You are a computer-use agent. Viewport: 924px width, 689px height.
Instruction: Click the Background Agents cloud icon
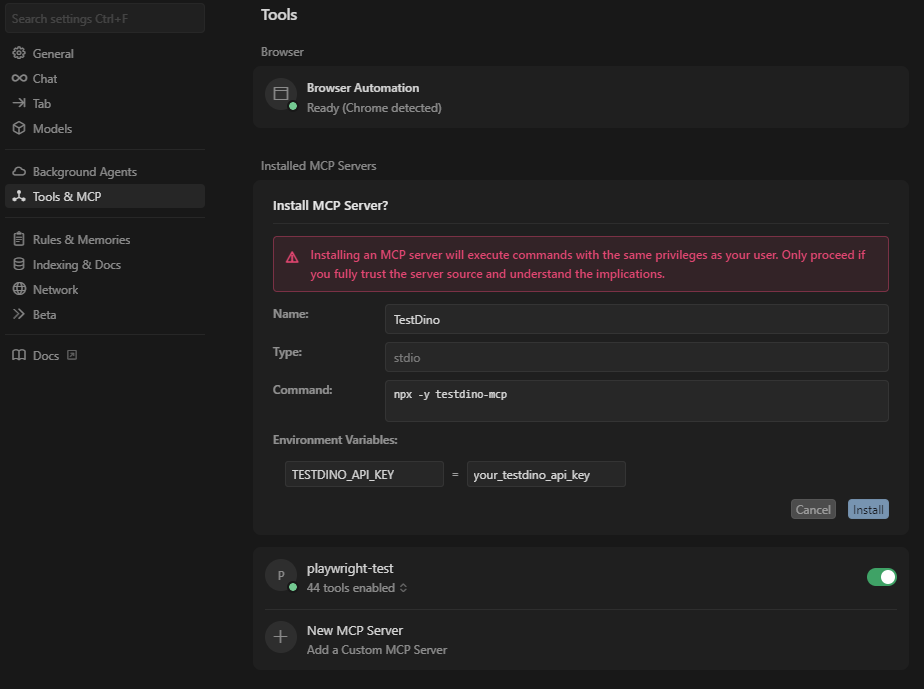pos(19,172)
